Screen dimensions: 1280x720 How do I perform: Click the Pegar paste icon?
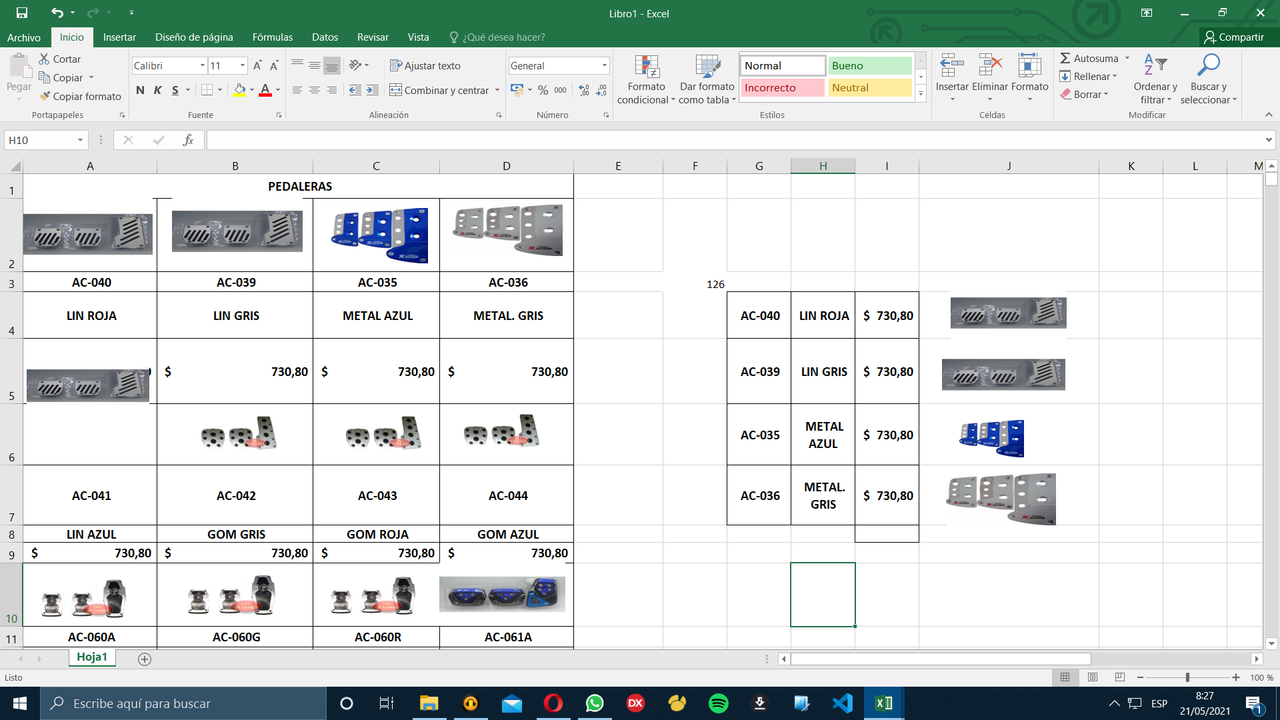(x=19, y=67)
